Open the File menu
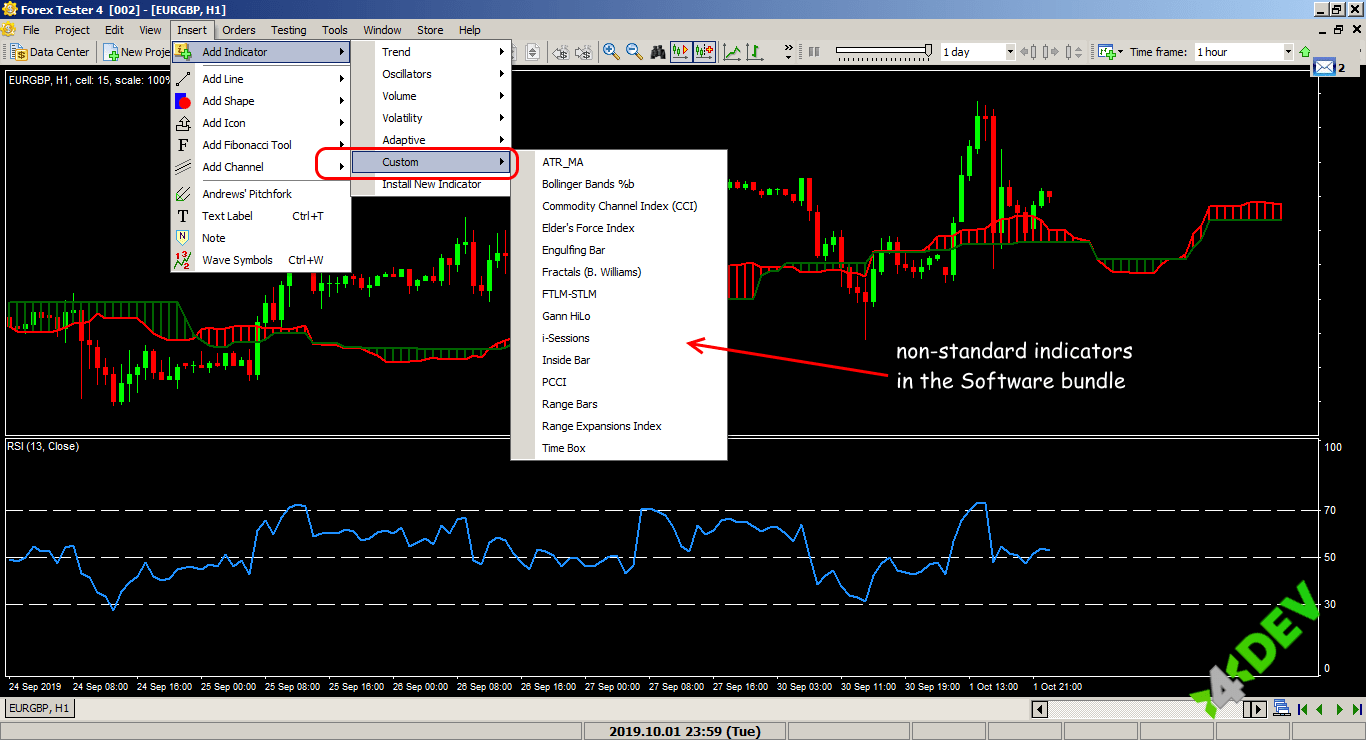 31,30
